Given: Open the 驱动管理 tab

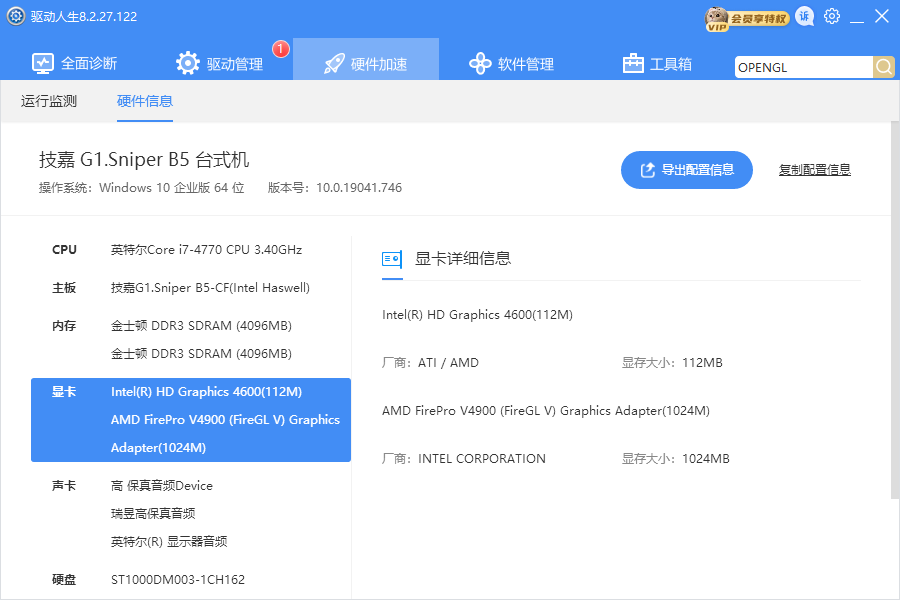Looking at the screenshot, I should pyautogui.click(x=220, y=63).
